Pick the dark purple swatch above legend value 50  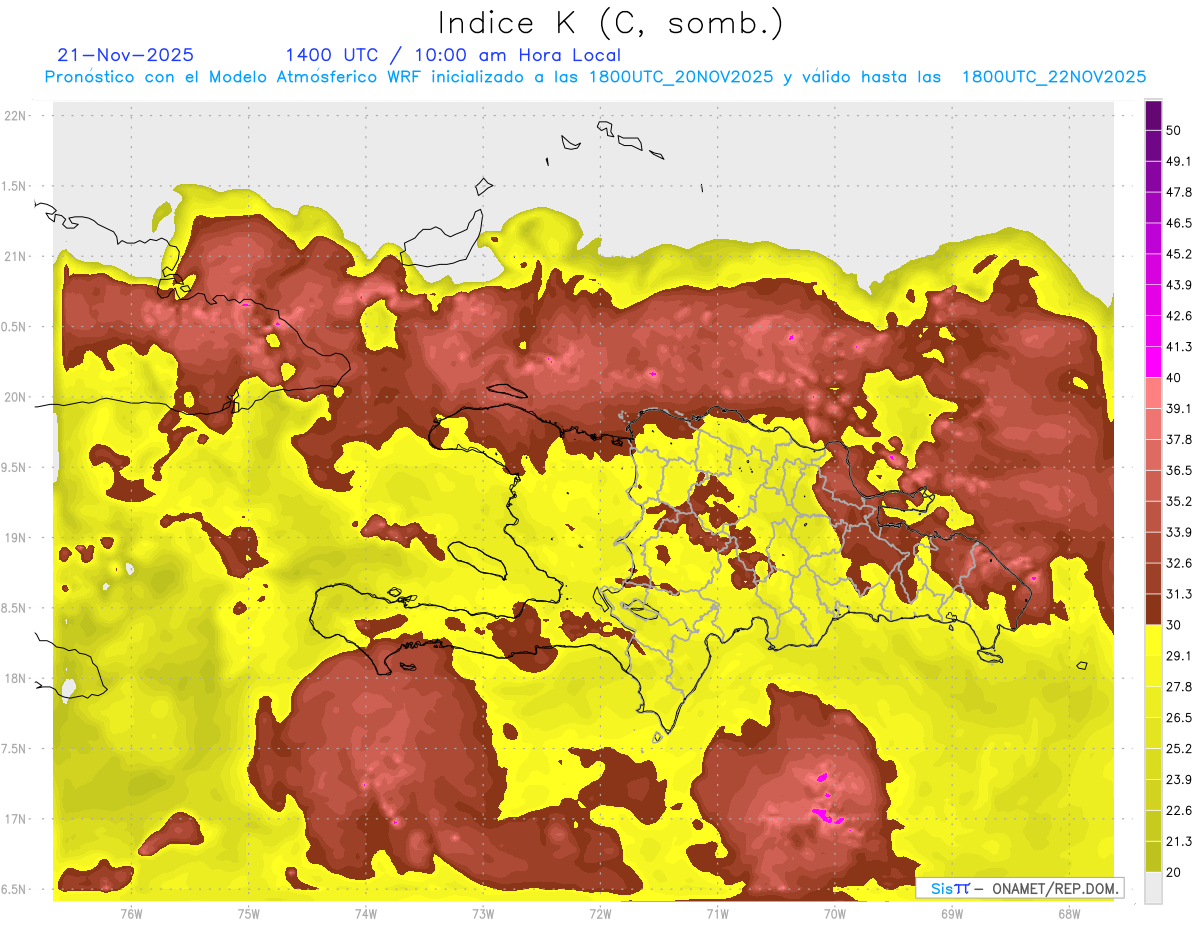[1153, 117]
